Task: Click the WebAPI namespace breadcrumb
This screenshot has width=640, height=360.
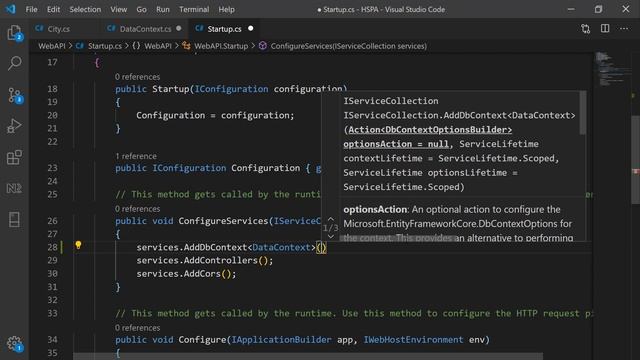Action: [158, 46]
